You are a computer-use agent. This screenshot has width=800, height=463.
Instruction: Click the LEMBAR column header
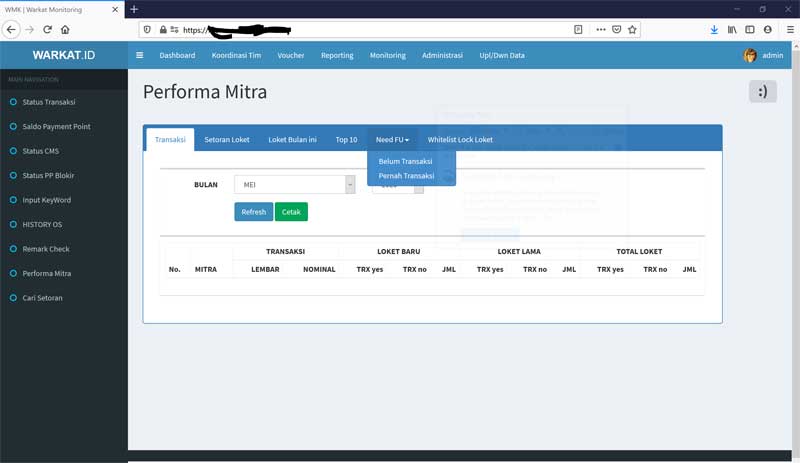coord(265,269)
